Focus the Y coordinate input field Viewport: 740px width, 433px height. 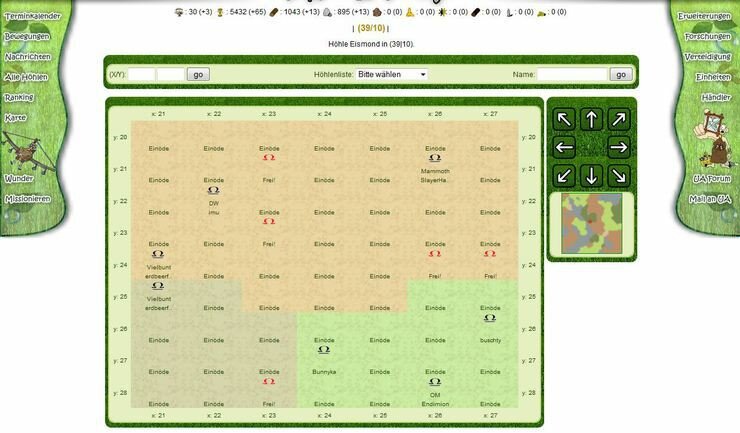[170, 75]
